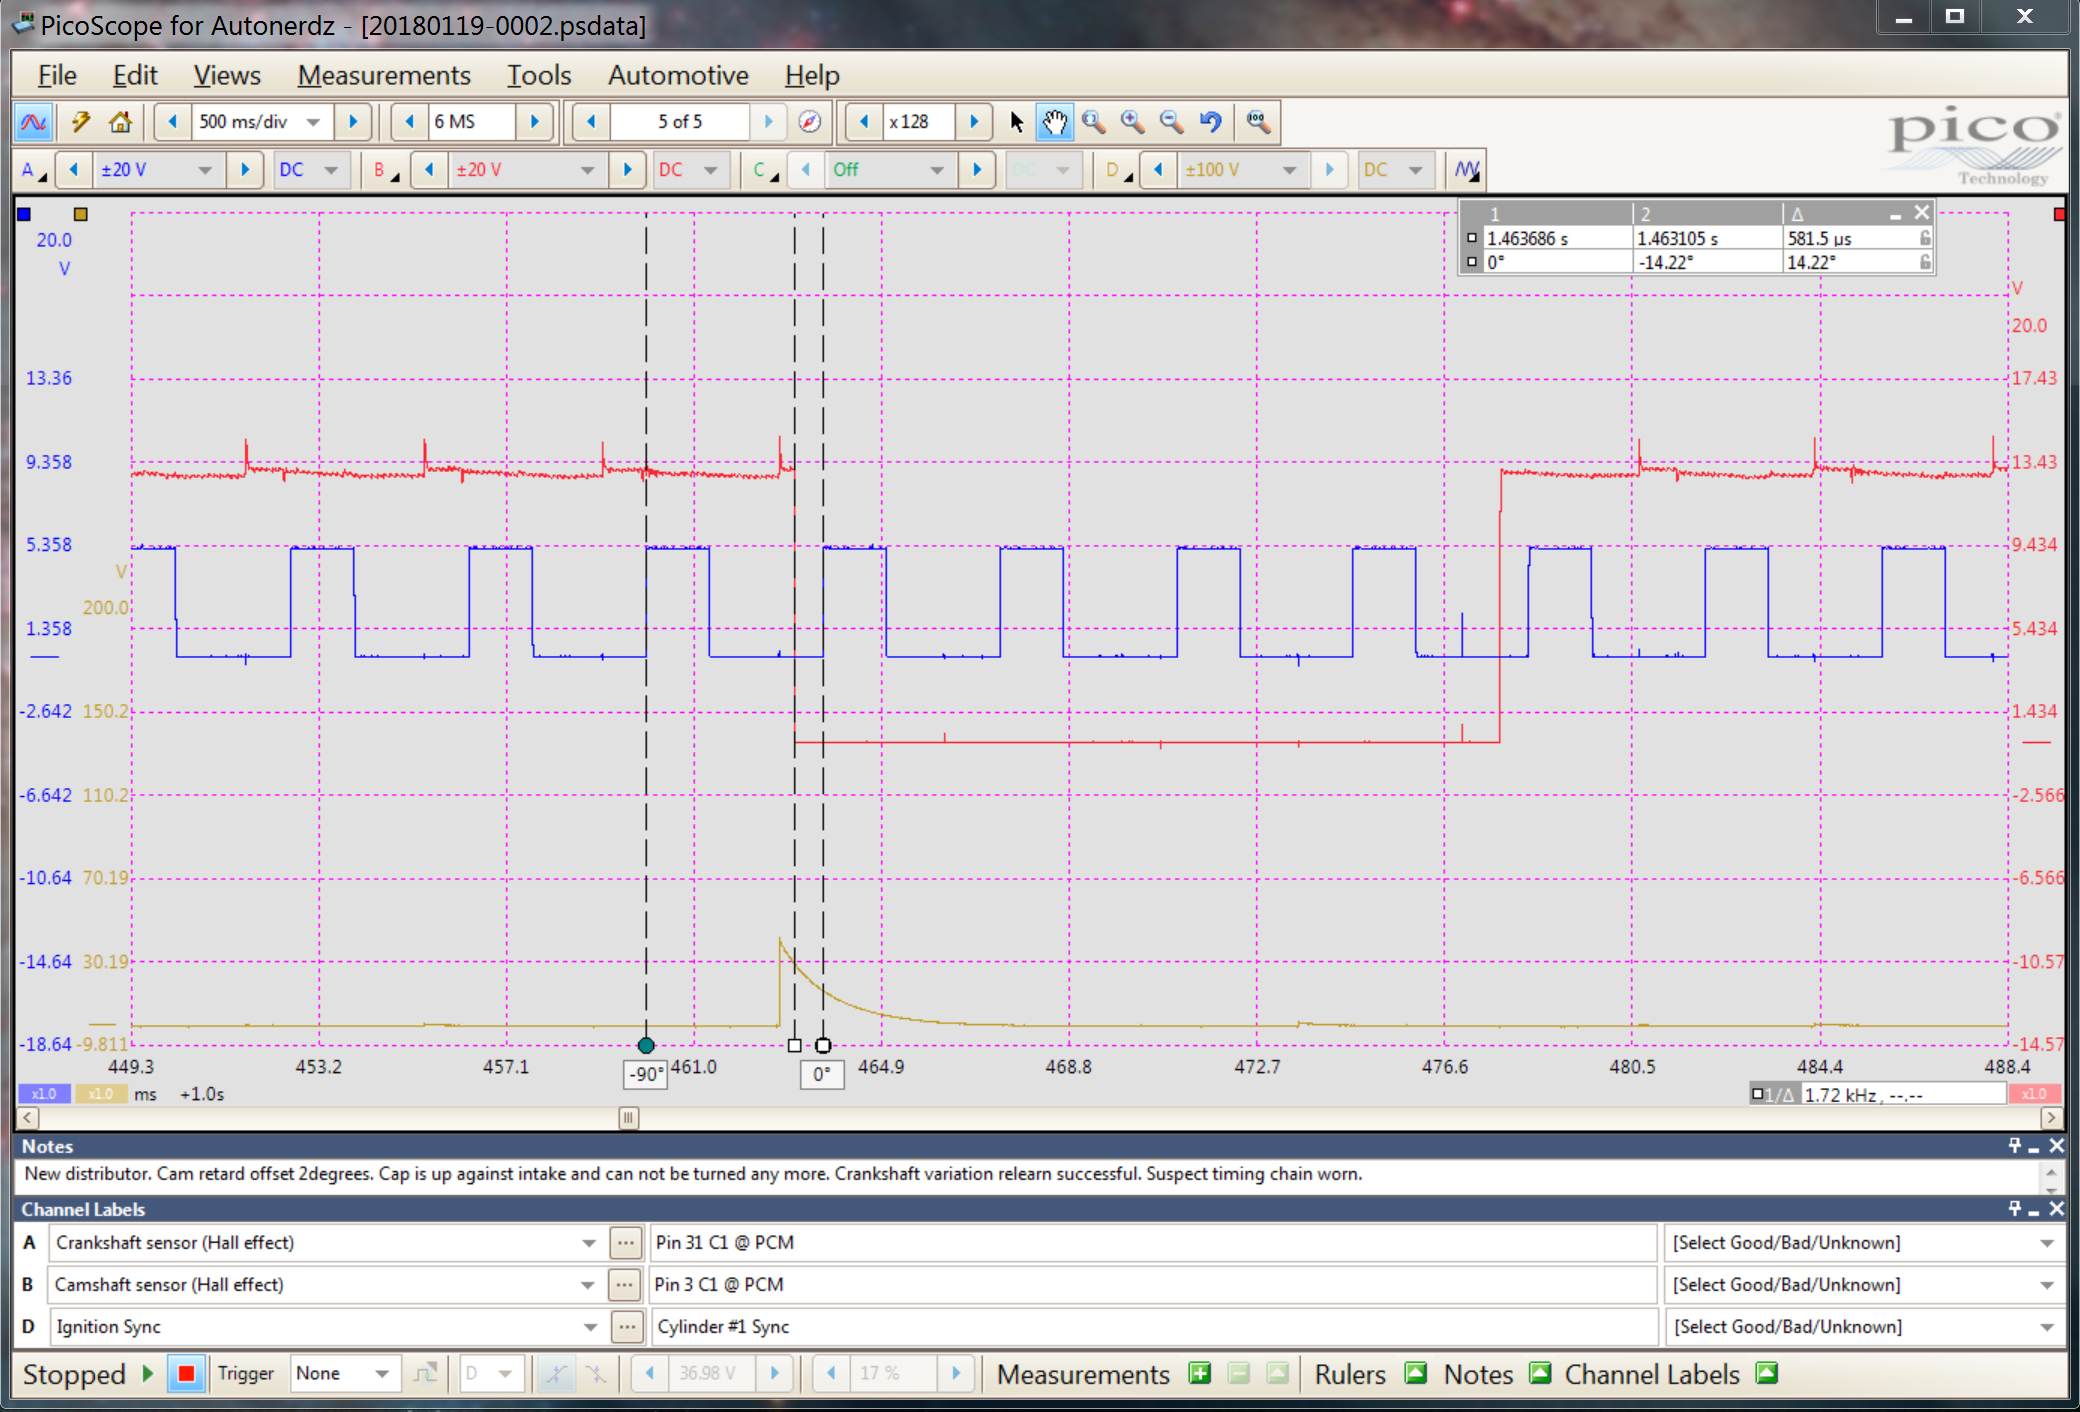
Task: Open Channel C options button
Action: point(765,170)
